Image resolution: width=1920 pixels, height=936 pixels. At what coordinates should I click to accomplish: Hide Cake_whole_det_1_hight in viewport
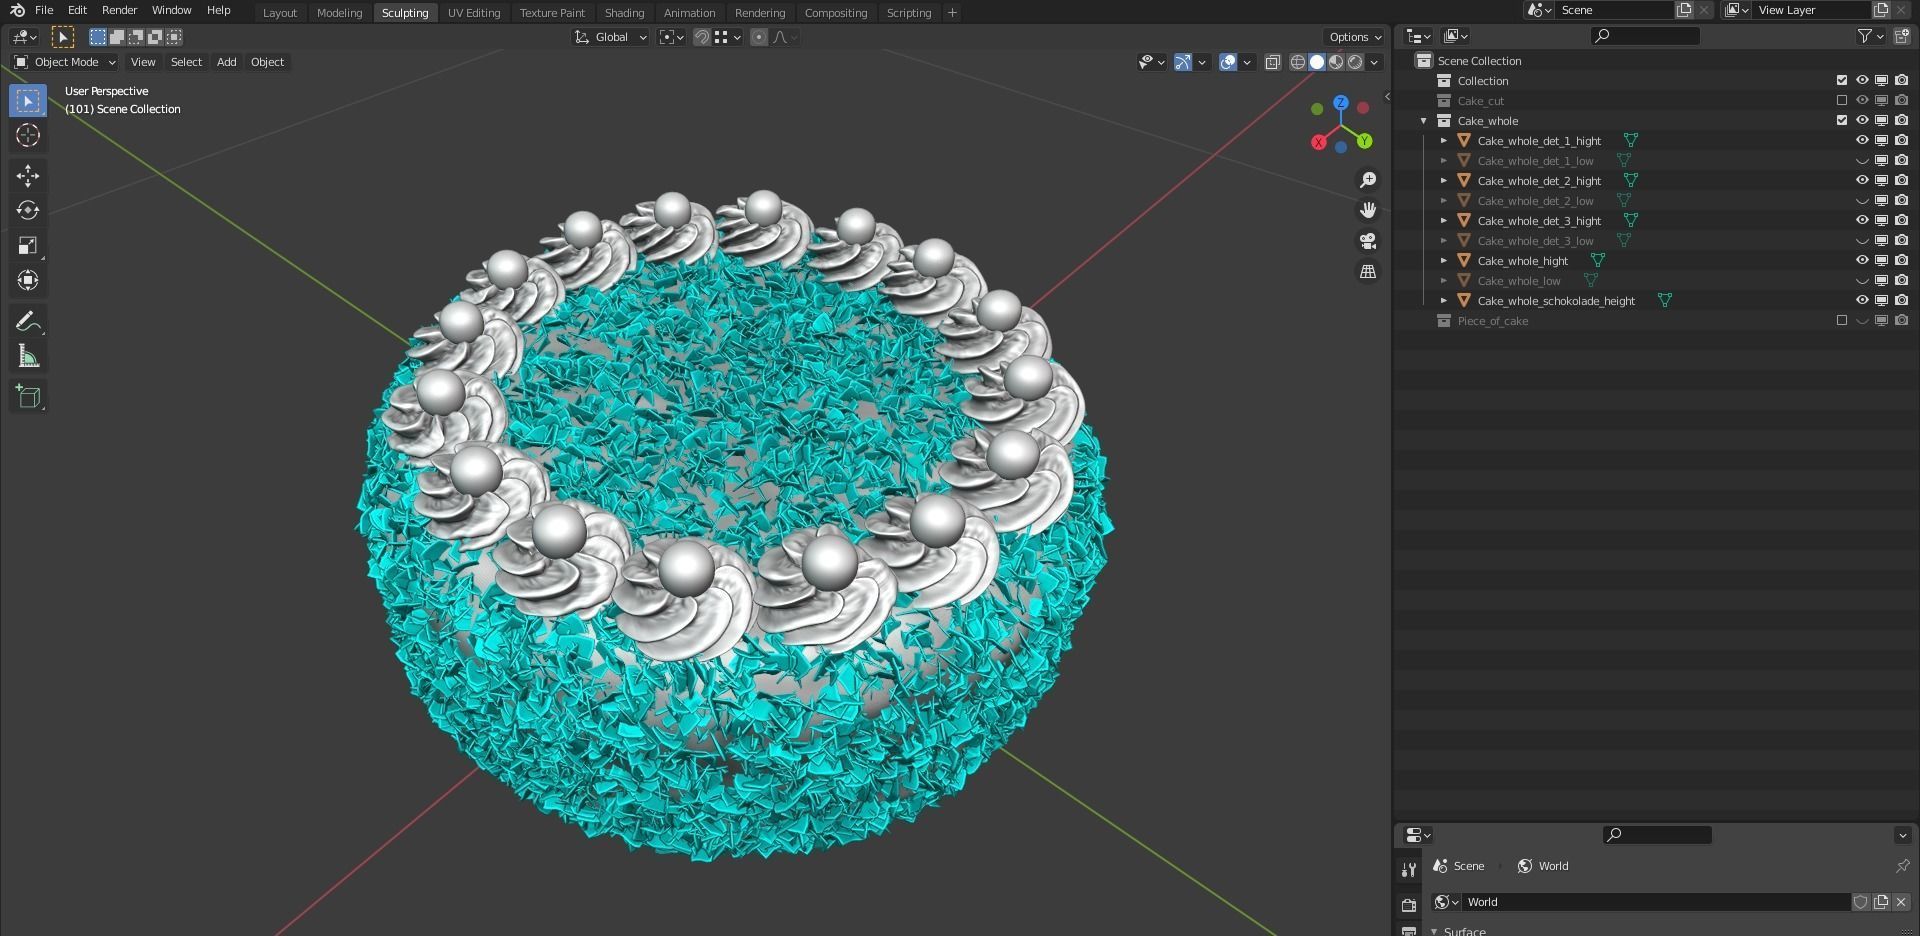pyautogui.click(x=1862, y=141)
